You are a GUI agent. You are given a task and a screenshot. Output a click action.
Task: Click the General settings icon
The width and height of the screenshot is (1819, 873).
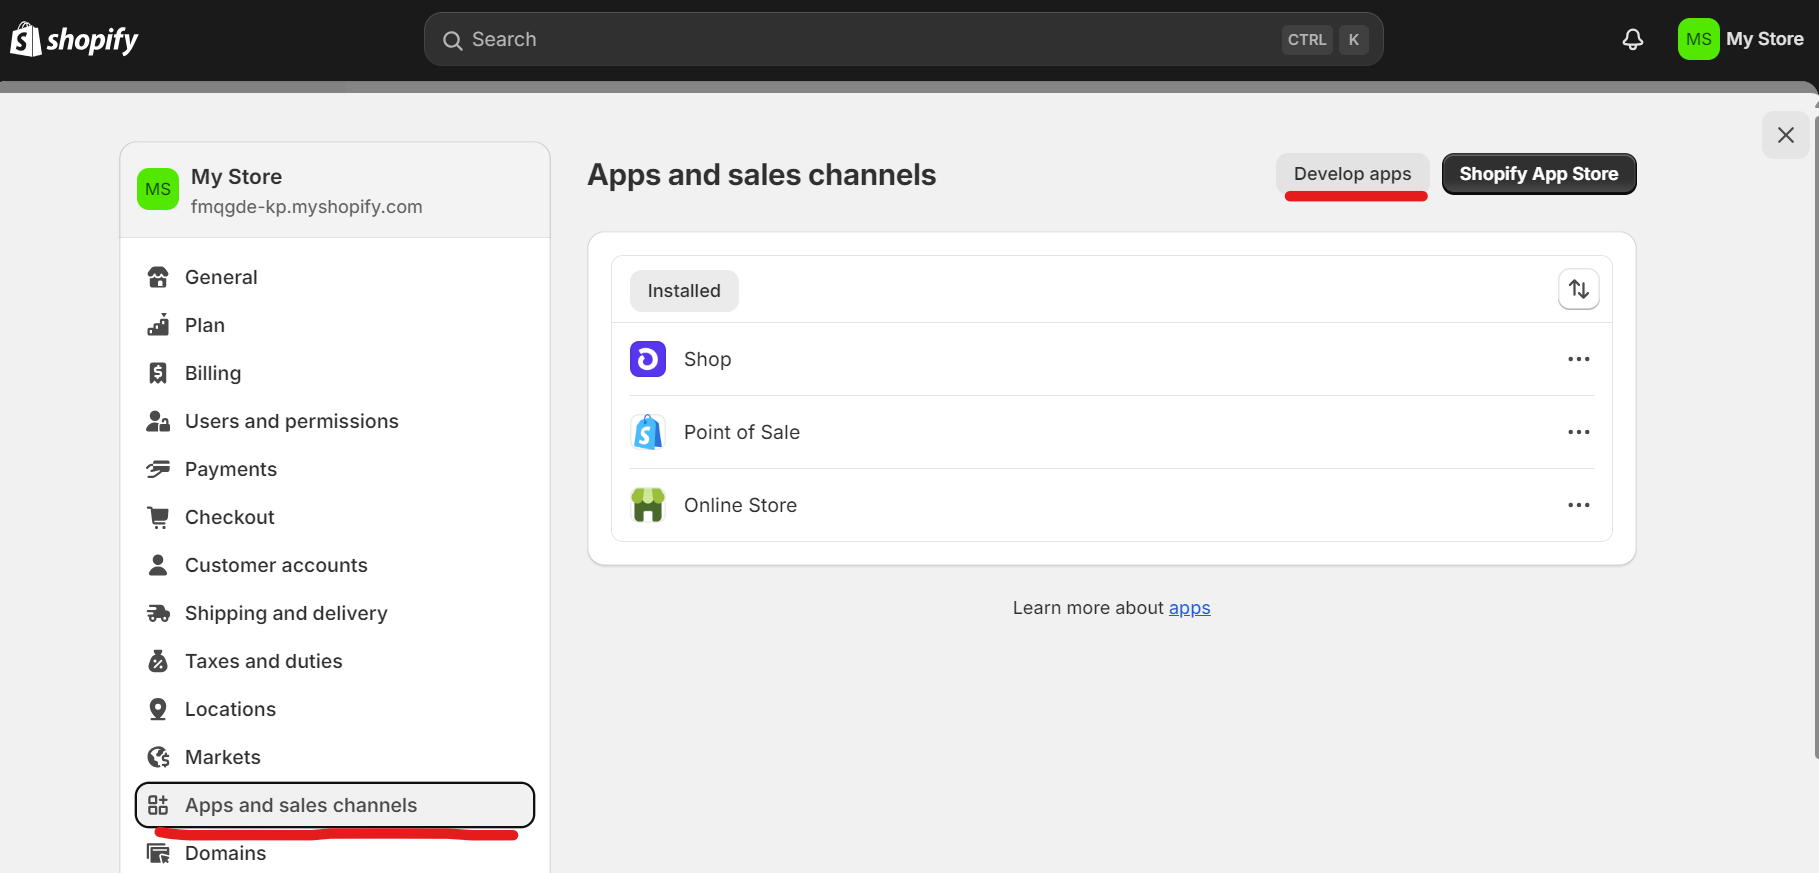coord(158,277)
